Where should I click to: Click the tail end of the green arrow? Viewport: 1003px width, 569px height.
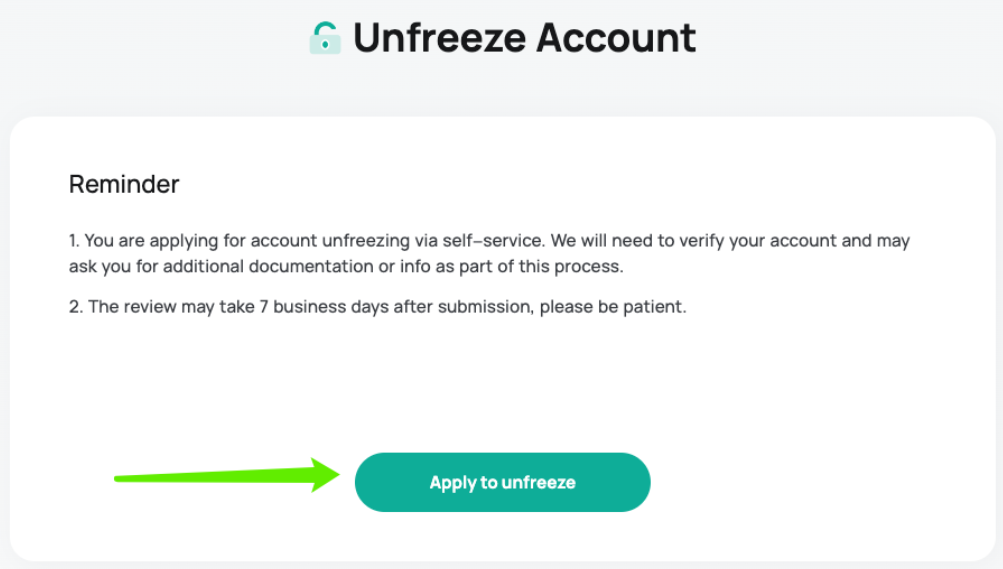click(120, 478)
